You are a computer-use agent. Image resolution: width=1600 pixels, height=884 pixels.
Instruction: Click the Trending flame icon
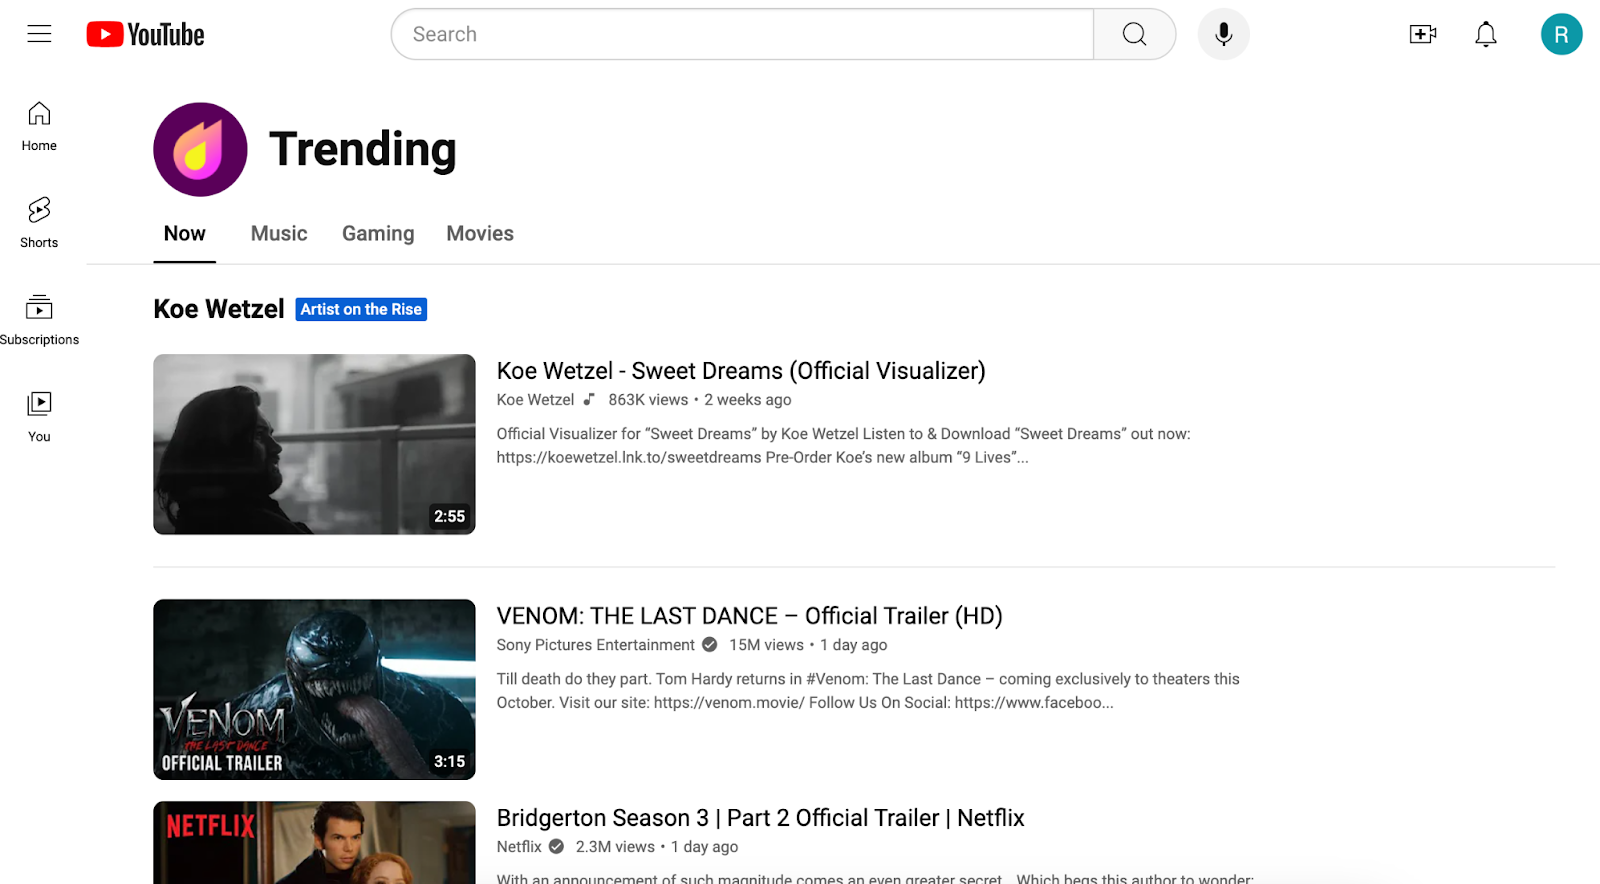200,149
